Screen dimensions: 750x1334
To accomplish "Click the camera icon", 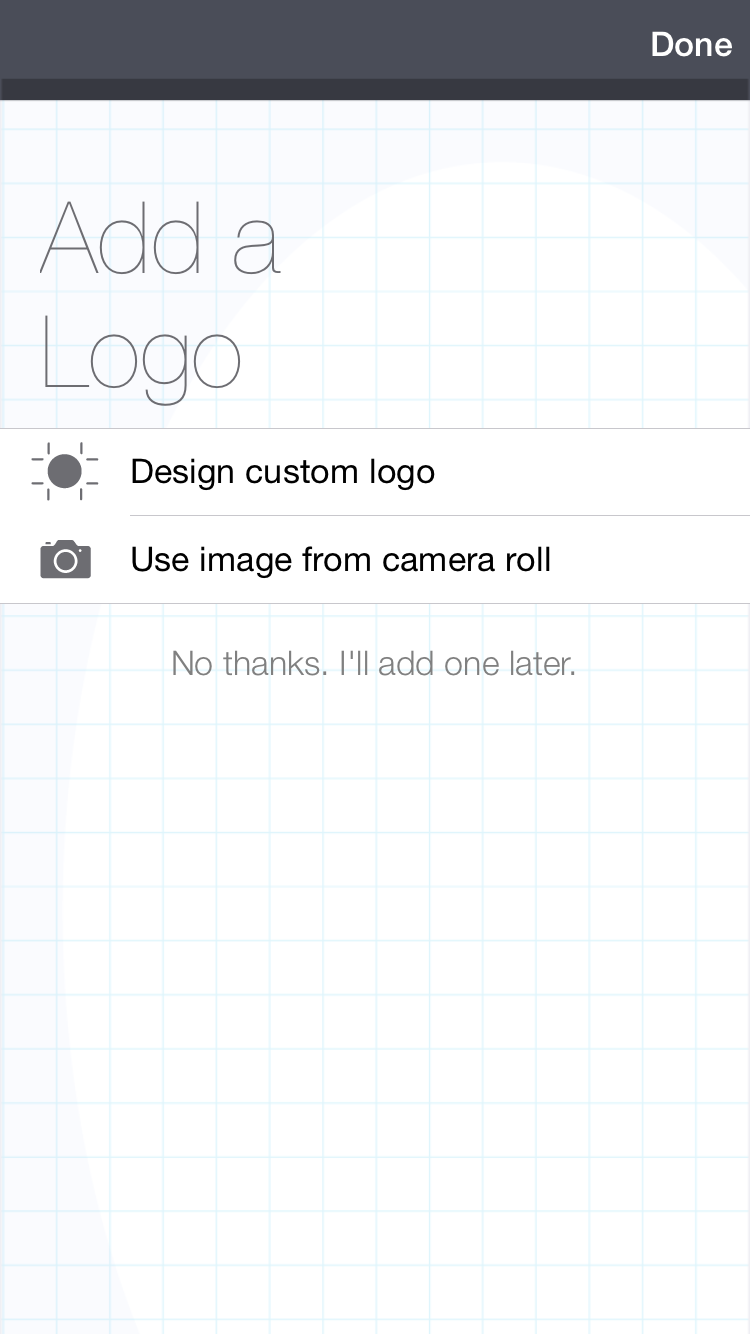I will tap(65, 559).
